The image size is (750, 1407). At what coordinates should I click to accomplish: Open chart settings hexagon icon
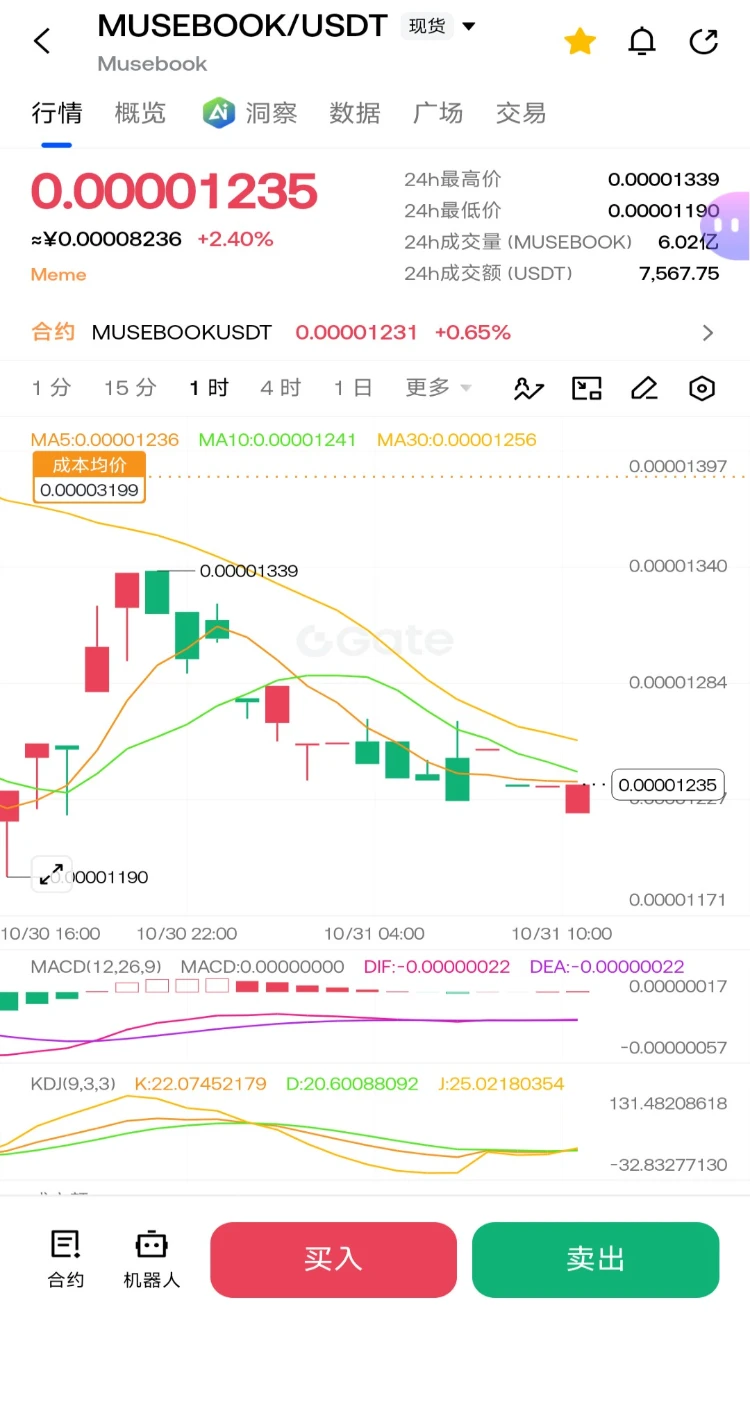(703, 388)
